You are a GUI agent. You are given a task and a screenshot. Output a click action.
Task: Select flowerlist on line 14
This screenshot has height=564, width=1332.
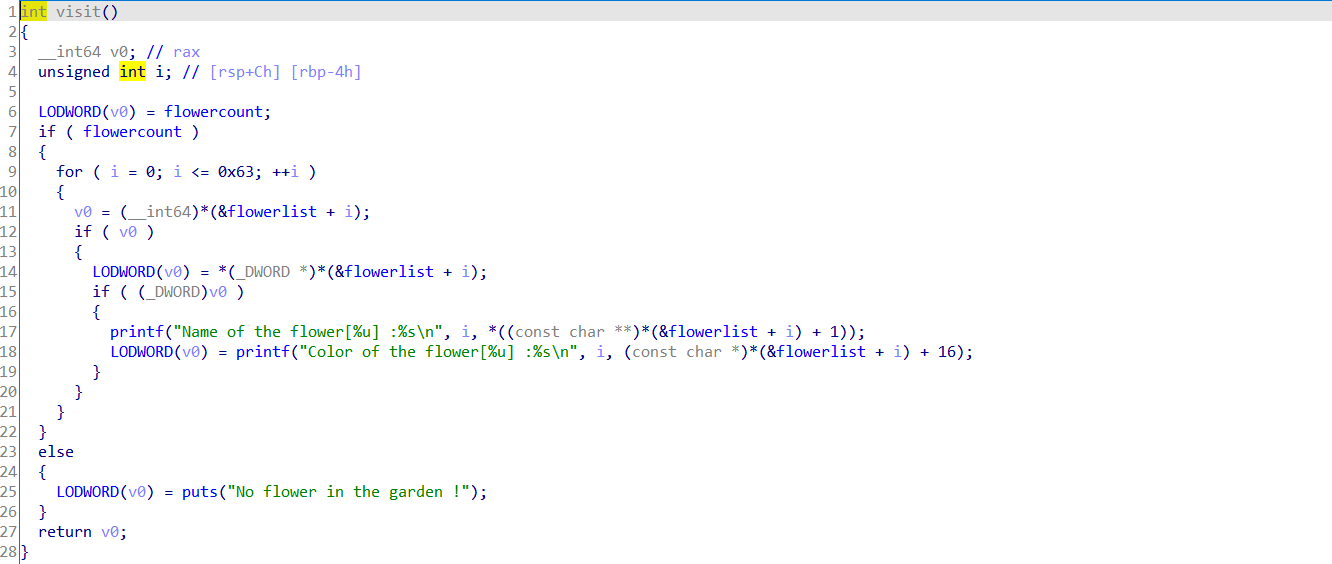click(390, 271)
